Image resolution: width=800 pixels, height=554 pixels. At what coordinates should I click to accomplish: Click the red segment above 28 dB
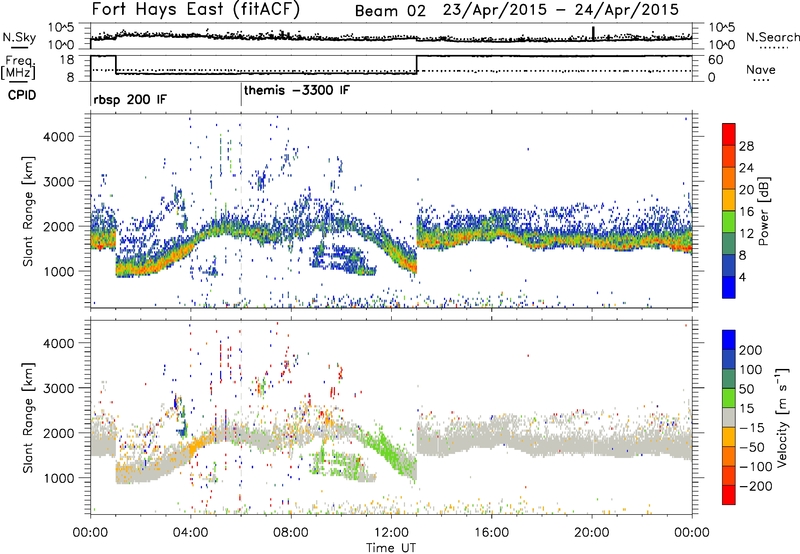[x=729, y=134]
